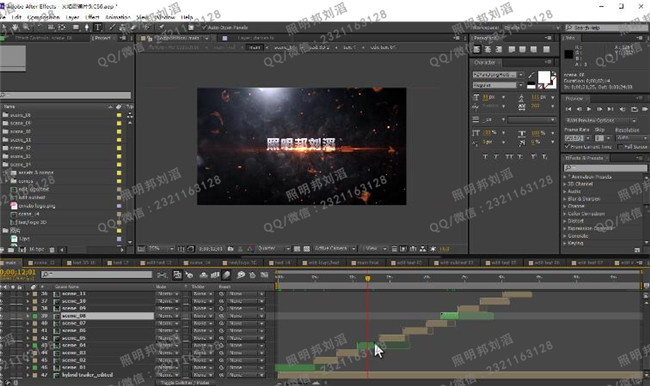Click the Effects & Presets search field
This screenshot has height=386, width=650.
tap(605, 168)
